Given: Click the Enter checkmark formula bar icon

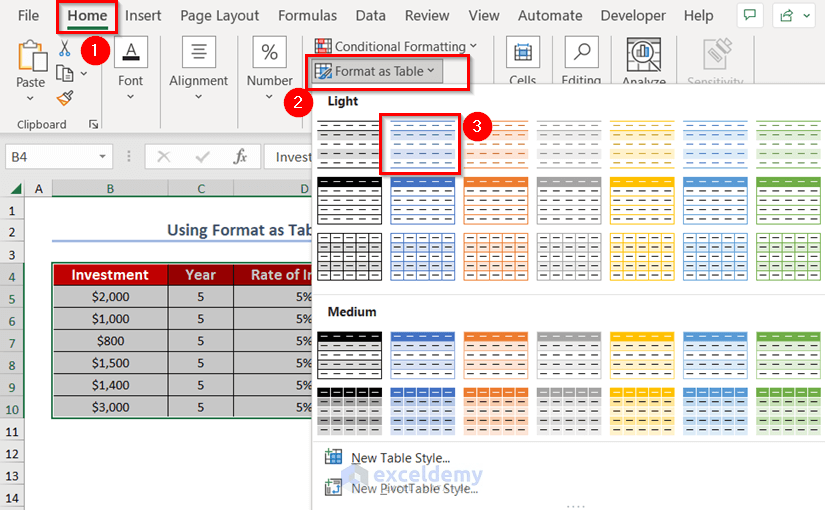Looking at the screenshot, I should (202, 156).
